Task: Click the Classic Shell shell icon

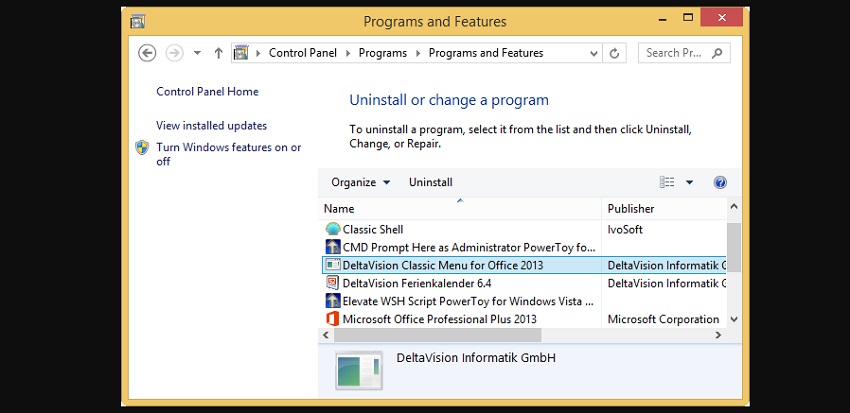Action: click(333, 229)
